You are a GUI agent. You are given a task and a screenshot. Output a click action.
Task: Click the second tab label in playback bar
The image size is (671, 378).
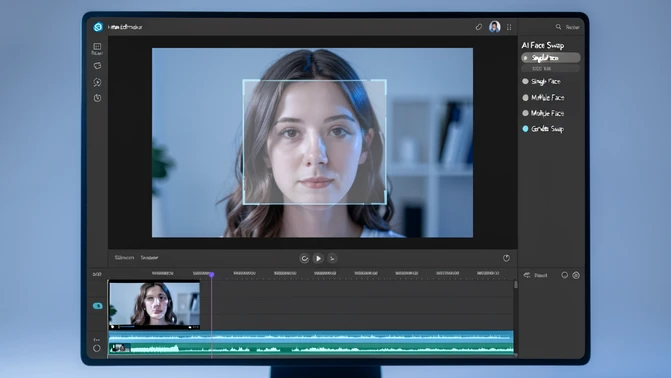[x=149, y=258]
